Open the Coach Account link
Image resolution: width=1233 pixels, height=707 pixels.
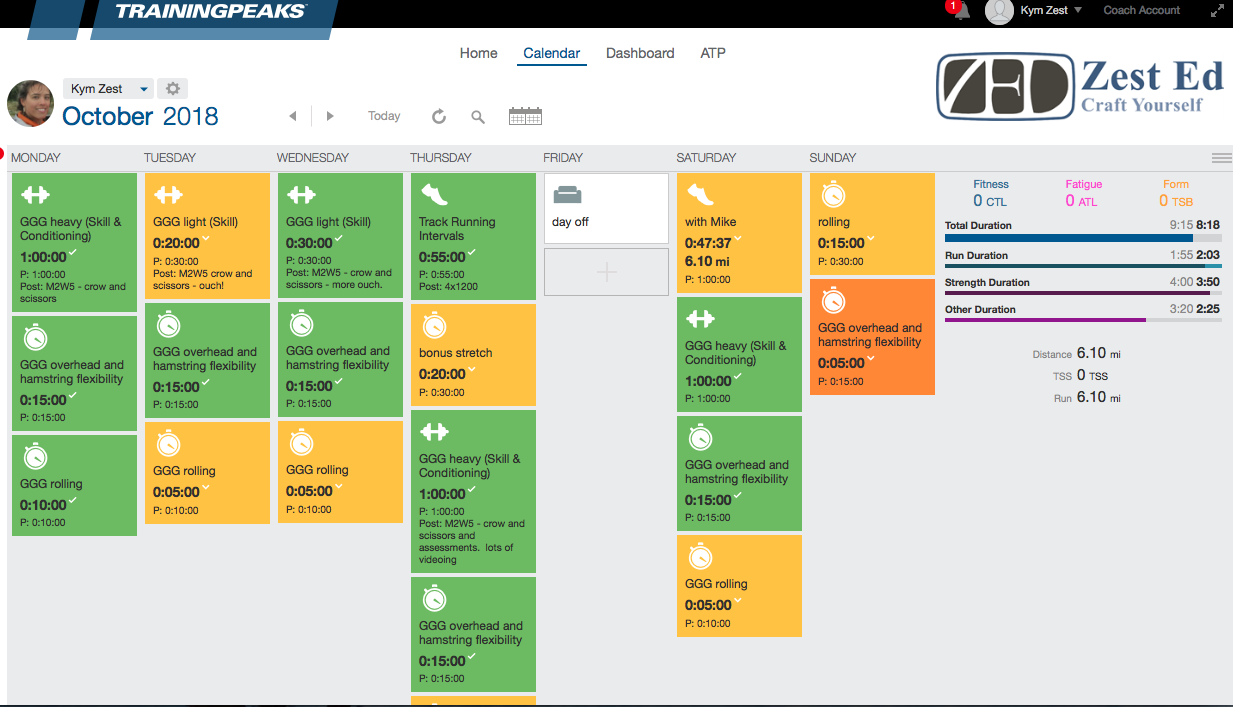pos(1141,11)
